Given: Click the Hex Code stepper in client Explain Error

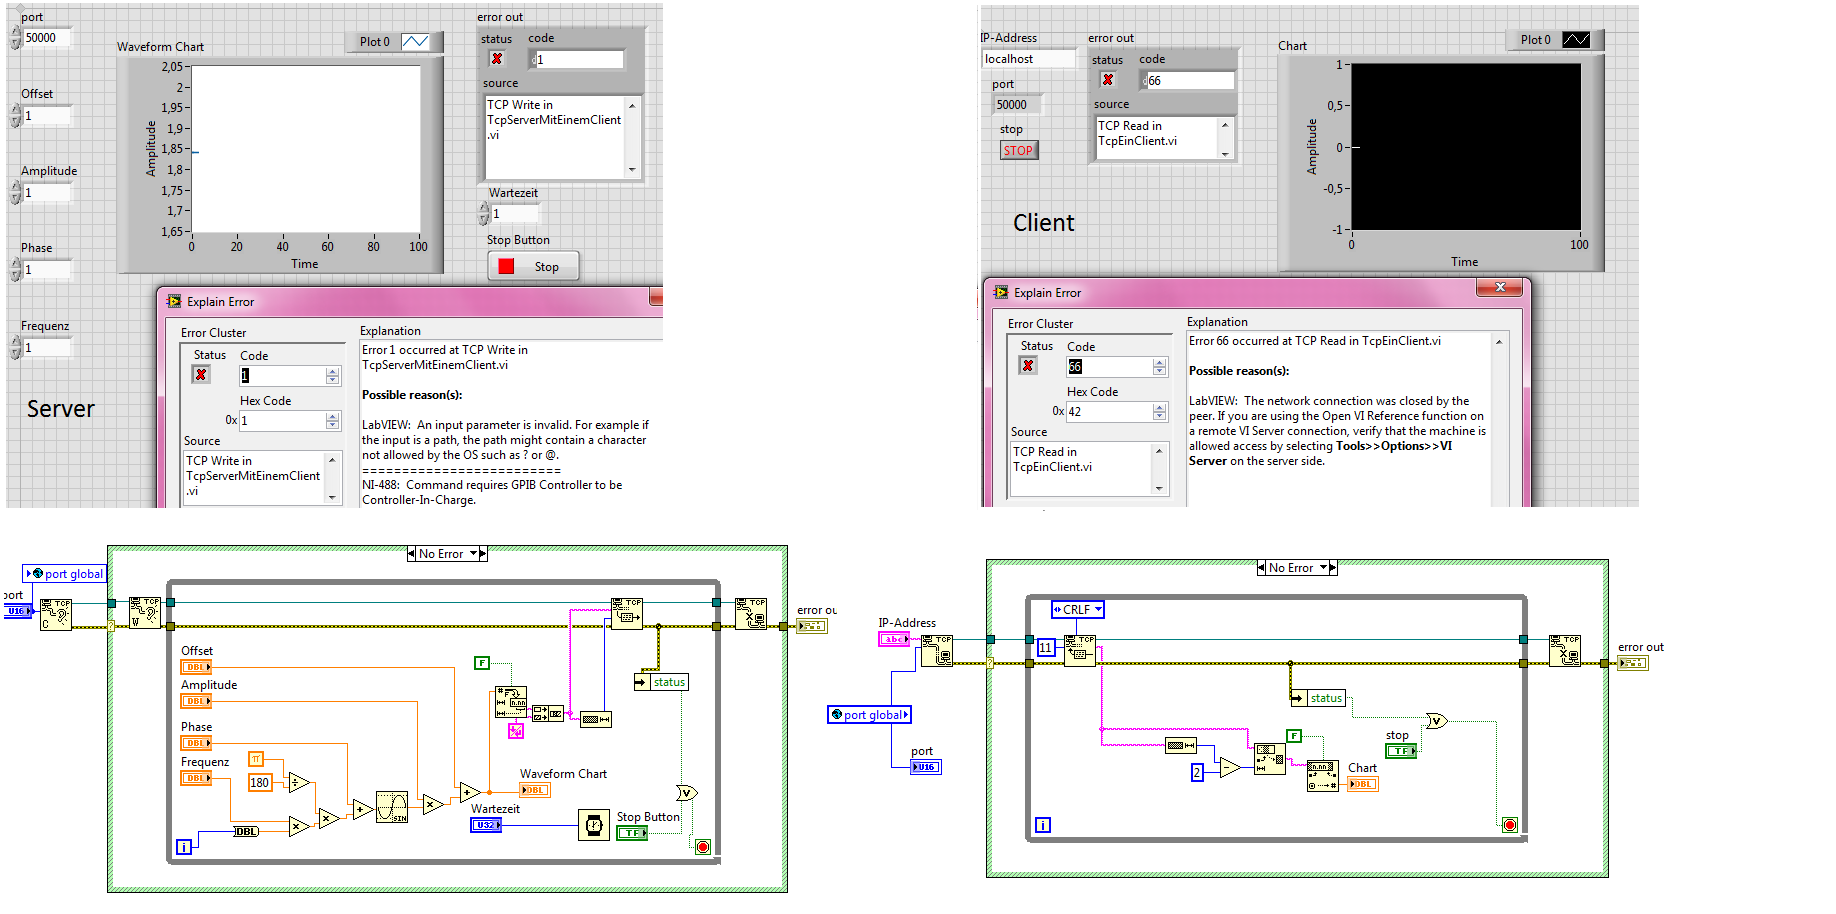Looking at the screenshot, I should coord(1160,412).
